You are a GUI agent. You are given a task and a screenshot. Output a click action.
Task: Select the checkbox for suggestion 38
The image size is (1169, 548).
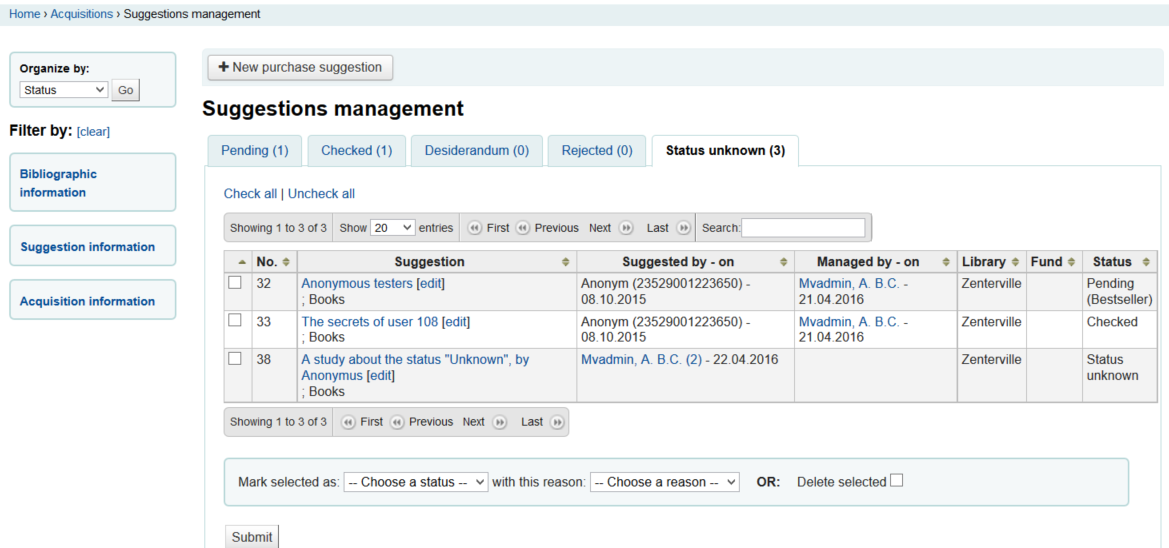(235, 359)
